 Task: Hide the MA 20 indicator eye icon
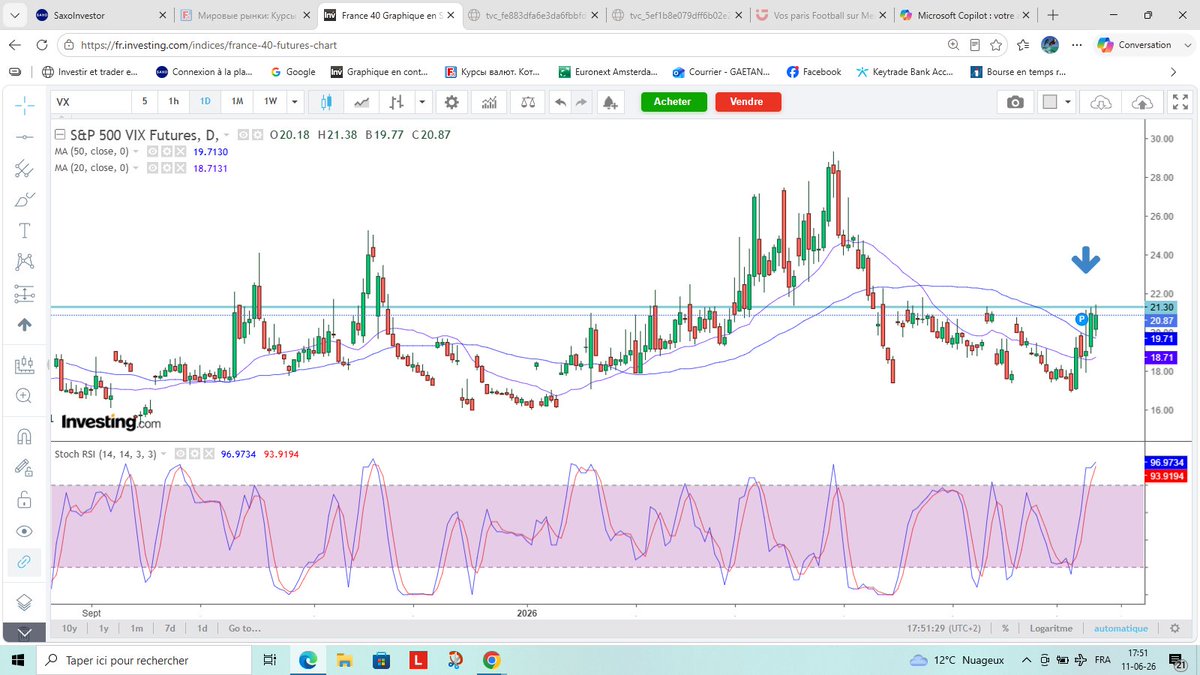click(152, 168)
